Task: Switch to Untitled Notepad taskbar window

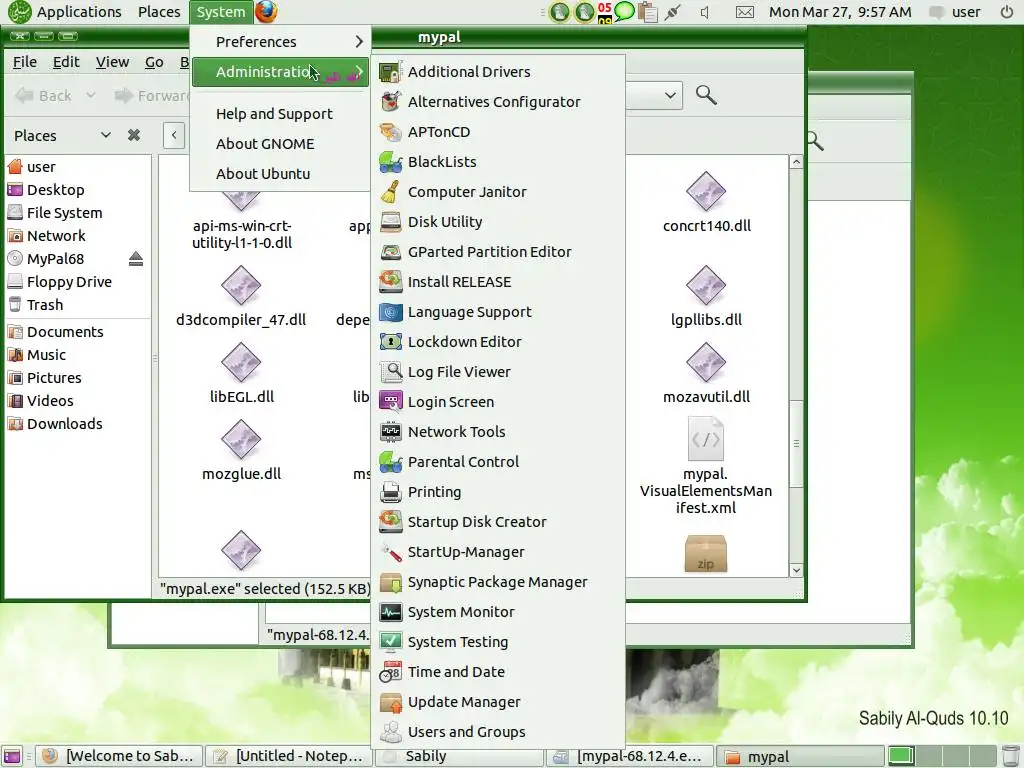Action: coord(288,756)
